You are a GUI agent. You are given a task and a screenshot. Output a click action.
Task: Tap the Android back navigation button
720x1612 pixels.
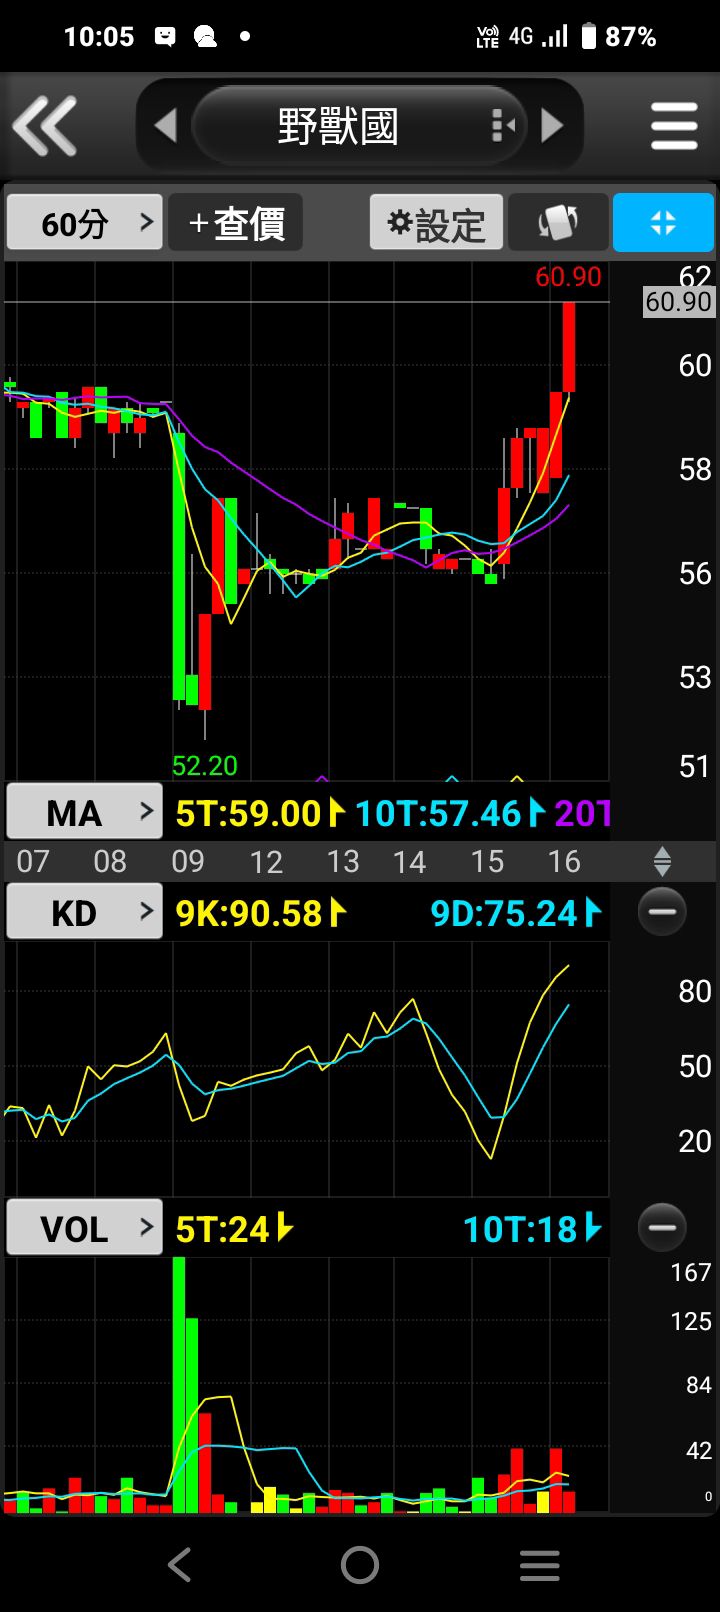[180, 1565]
